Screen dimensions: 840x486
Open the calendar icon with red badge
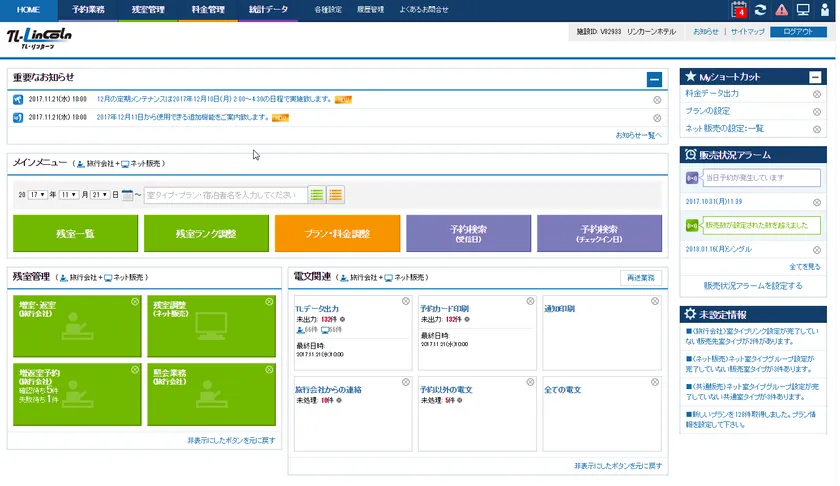click(x=740, y=10)
